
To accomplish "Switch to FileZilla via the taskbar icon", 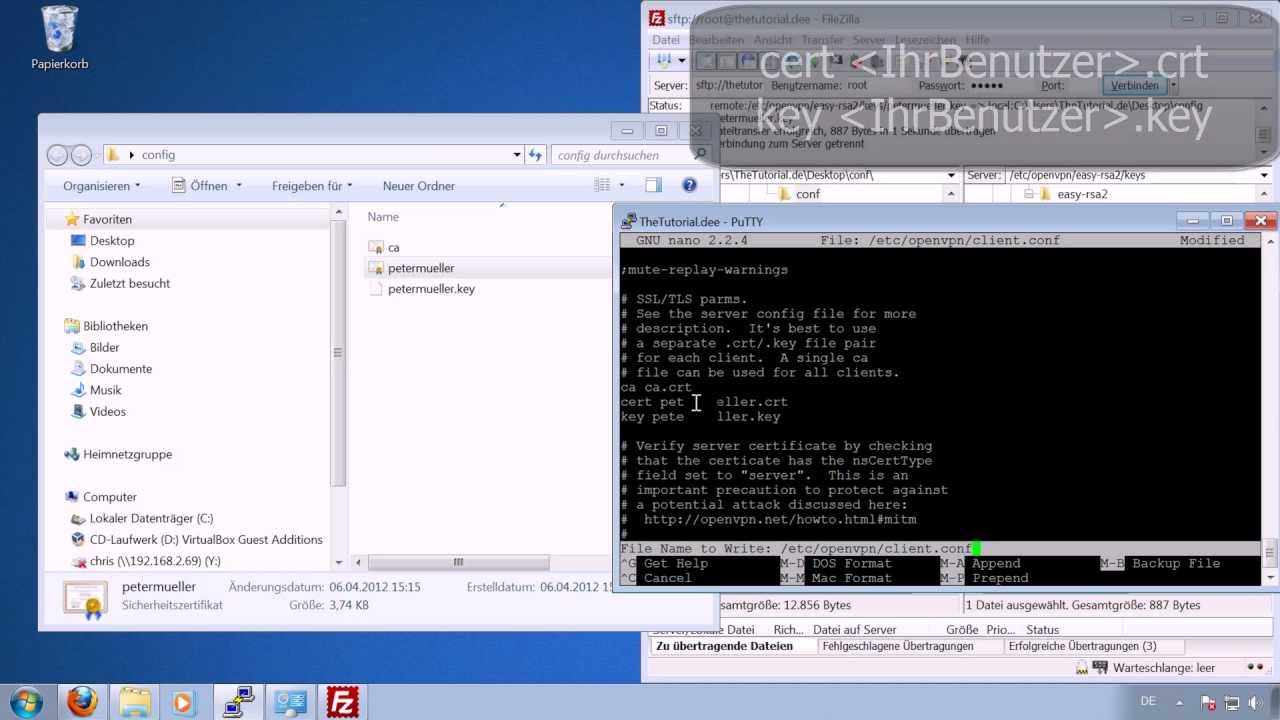I will pyautogui.click(x=343, y=702).
